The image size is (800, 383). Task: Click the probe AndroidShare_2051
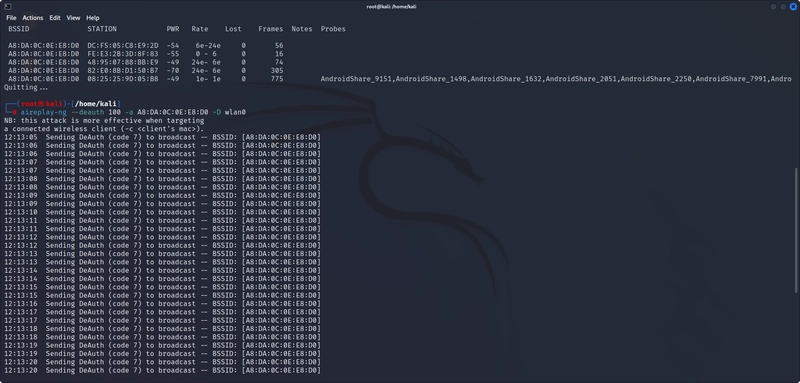(x=581, y=79)
